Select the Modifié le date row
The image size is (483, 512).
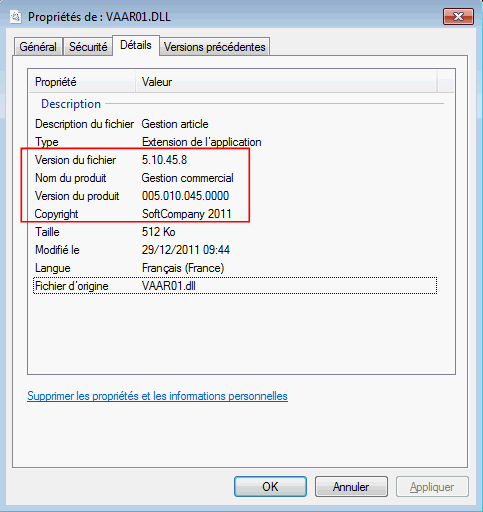point(235,250)
